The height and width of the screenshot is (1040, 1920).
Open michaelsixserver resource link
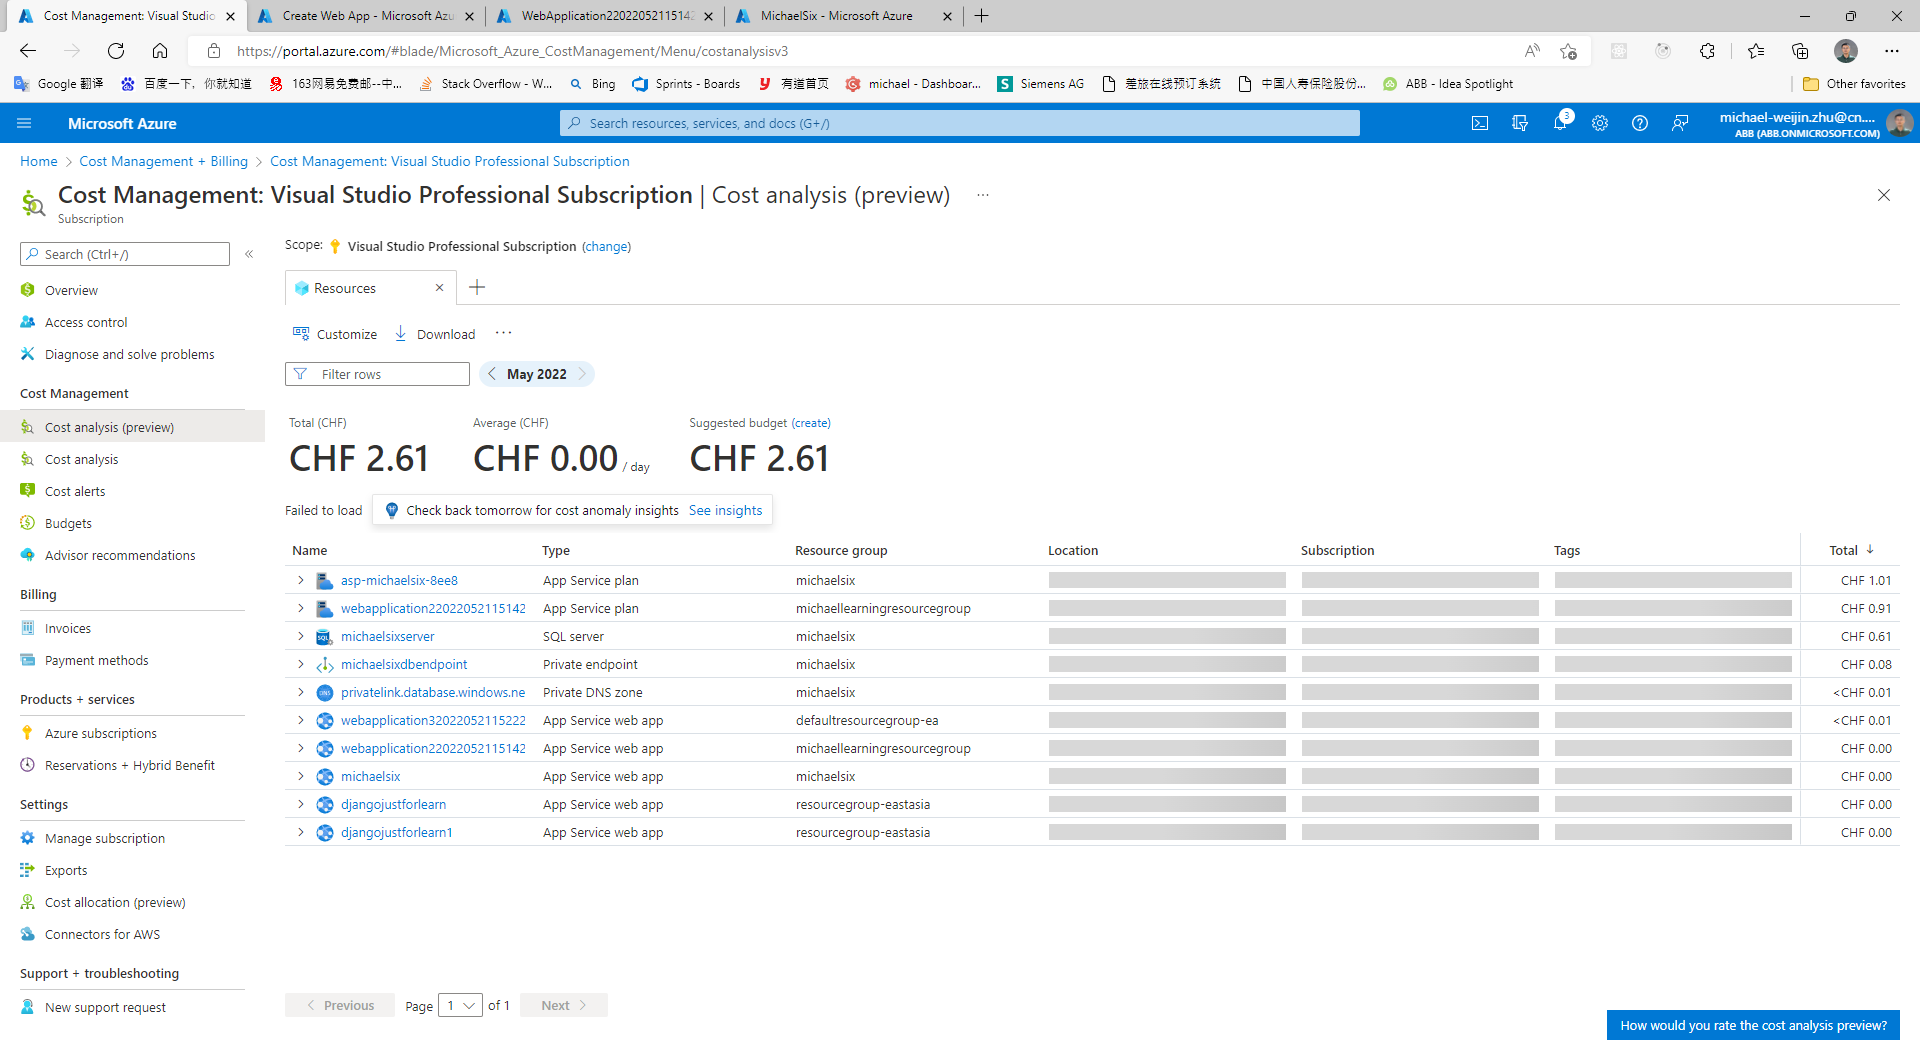pos(388,636)
